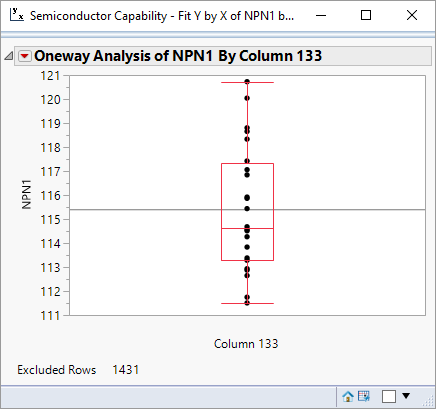The height and width of the screenshot is (409, 436).
Task: Click the y-axis value 120
Action: coord(50,100)
